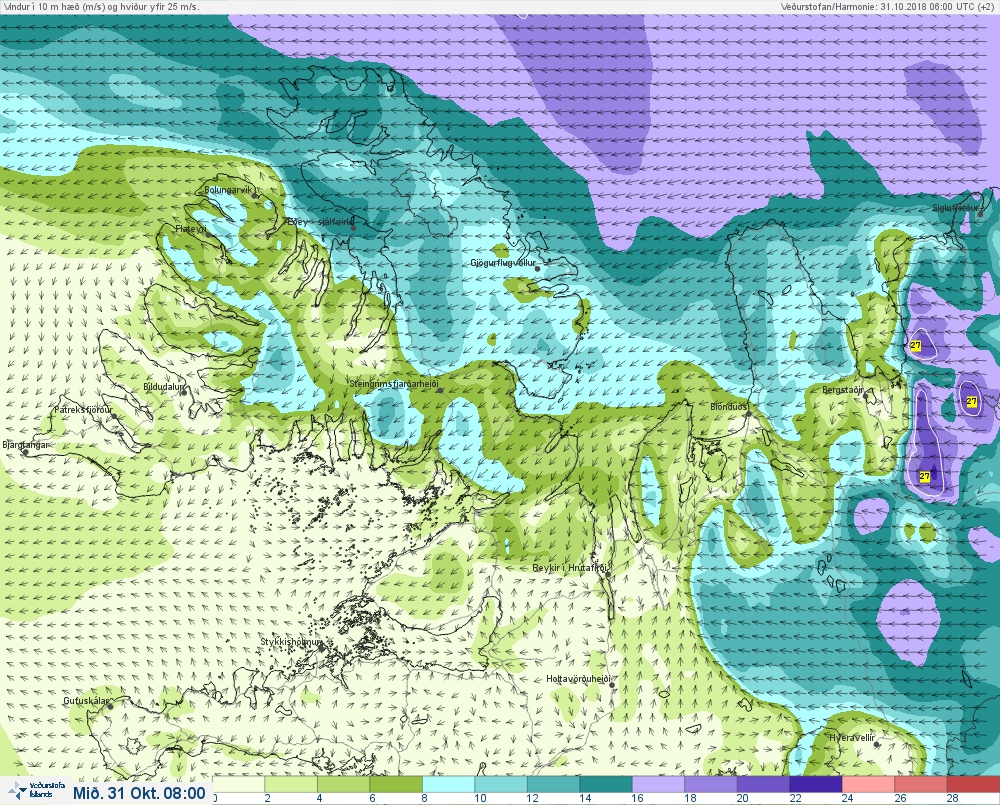Screen dimensions: 1000x805
Task: Select the Gjögurflugvöllur station marker
Action: 538,269
